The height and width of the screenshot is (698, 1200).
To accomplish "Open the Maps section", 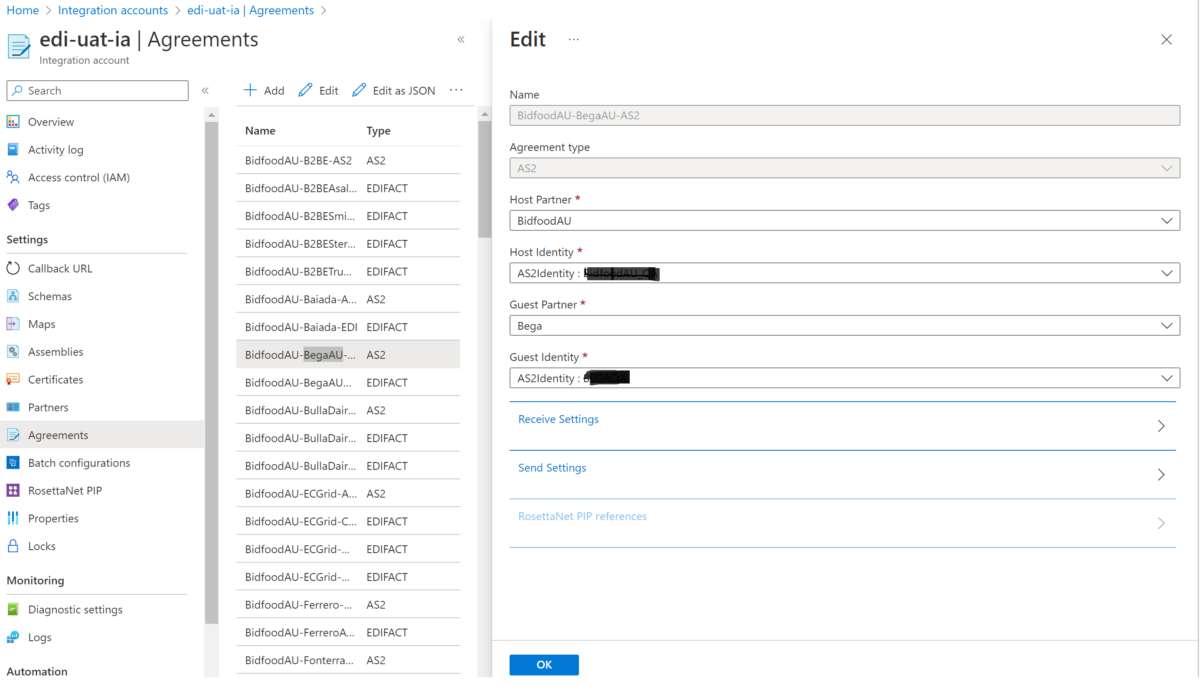I will click(x=40, y=324).
